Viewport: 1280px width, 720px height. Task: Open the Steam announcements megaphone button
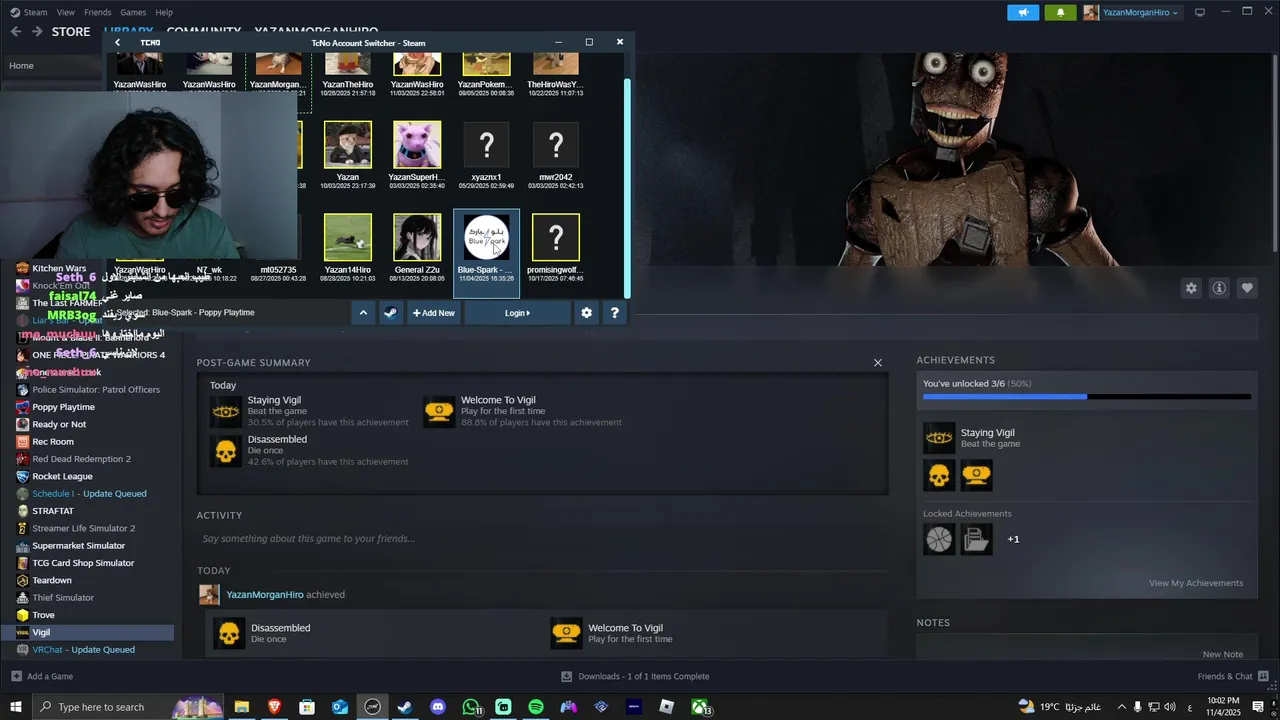pyautogui.click(x=1023, y=12)
